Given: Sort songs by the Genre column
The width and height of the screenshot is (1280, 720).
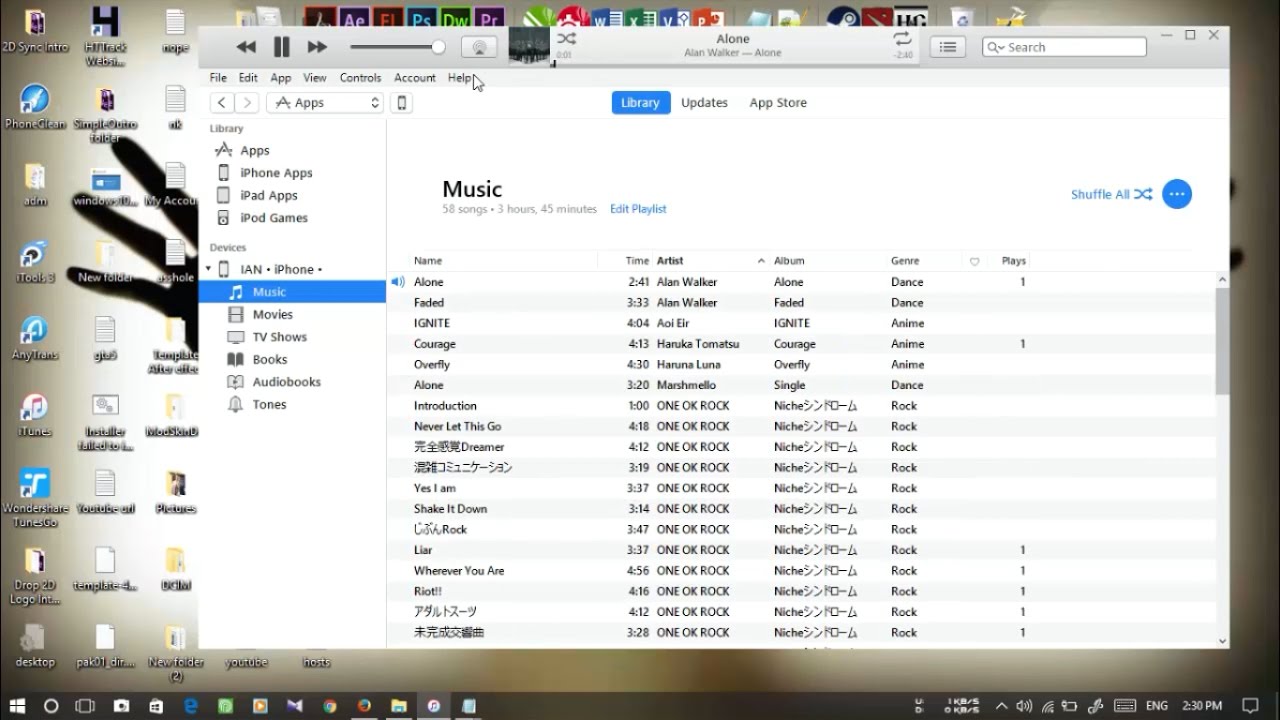Looking at the screenshot, I should 905,261.
